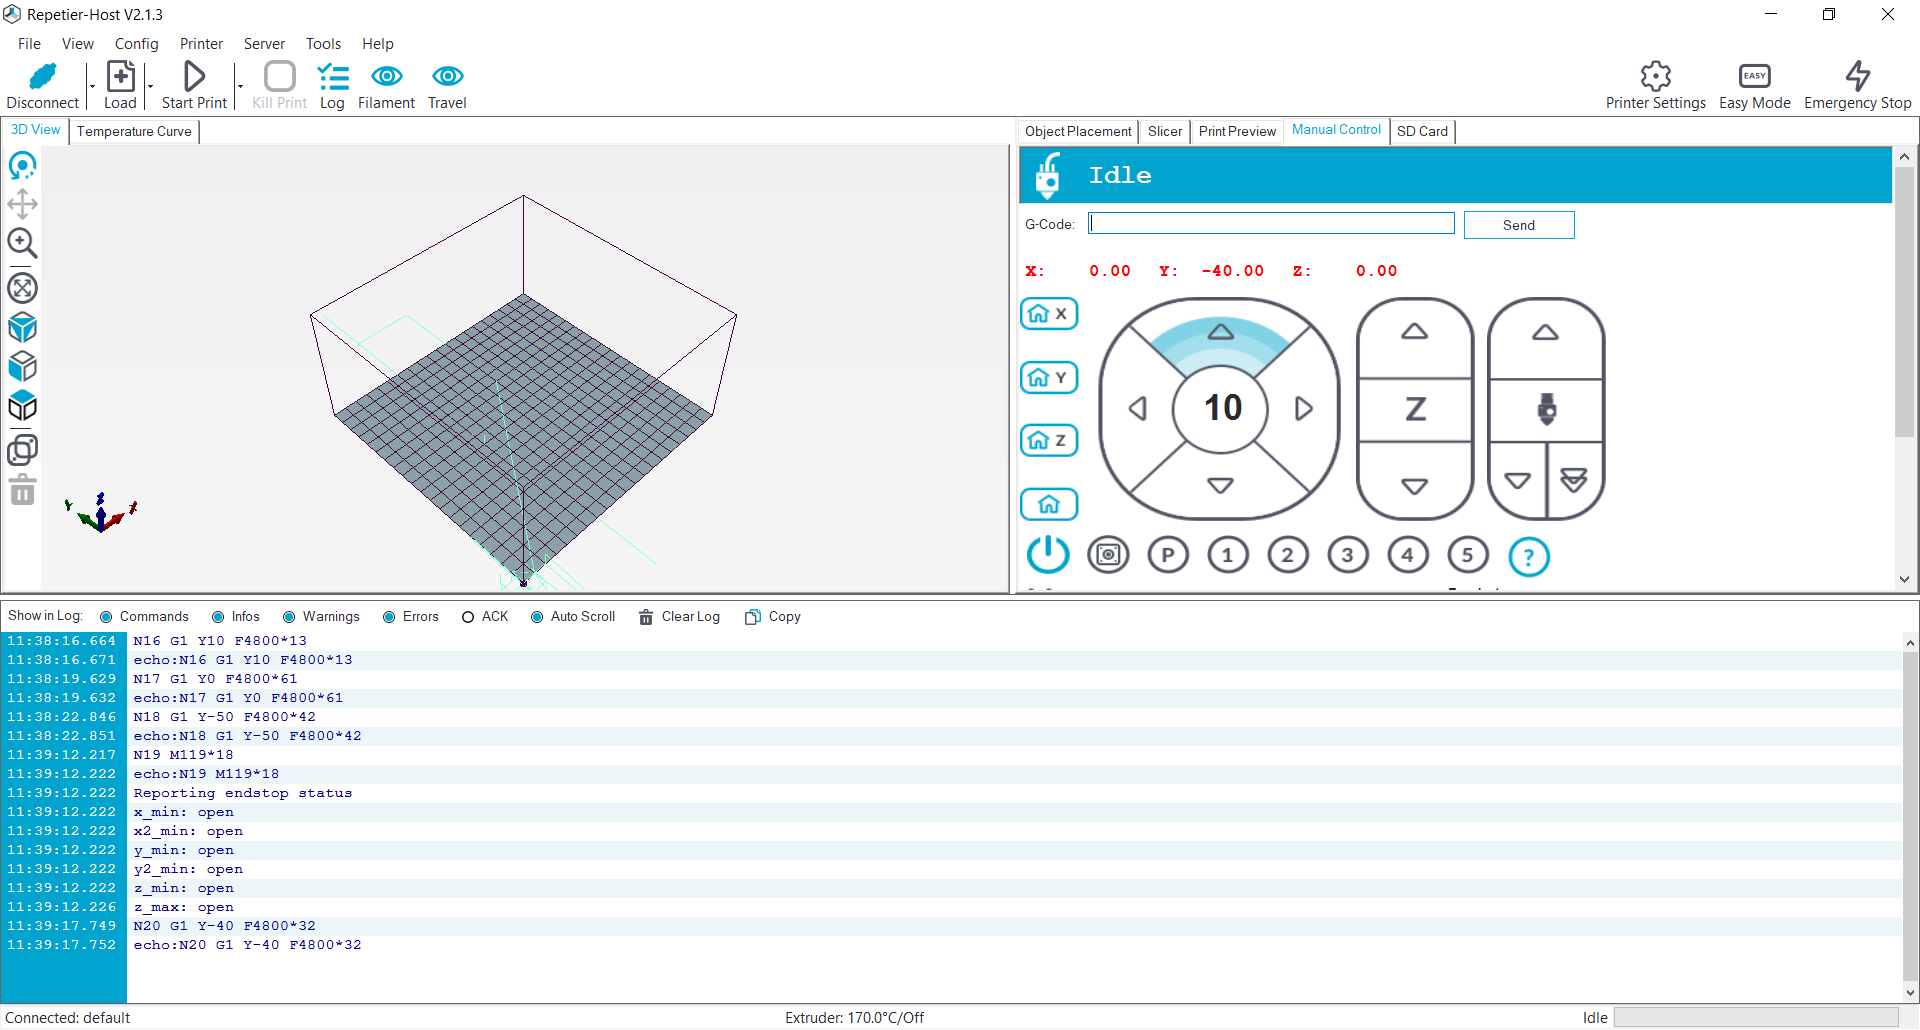Open the Load dropdown arrow
Screen dimensions: 1920x1030
150,85
